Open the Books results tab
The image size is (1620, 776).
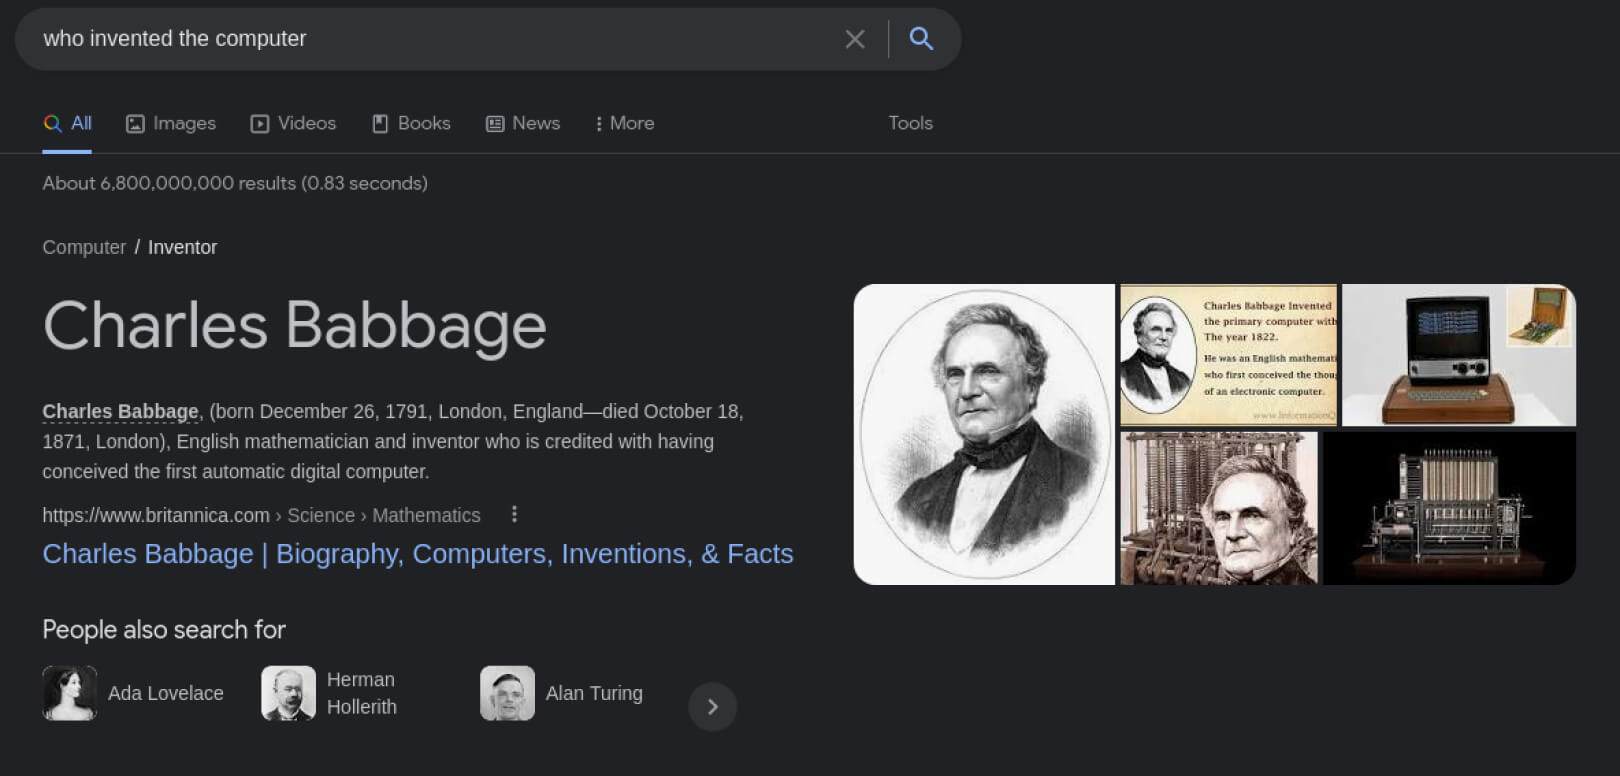coord(411,123)
